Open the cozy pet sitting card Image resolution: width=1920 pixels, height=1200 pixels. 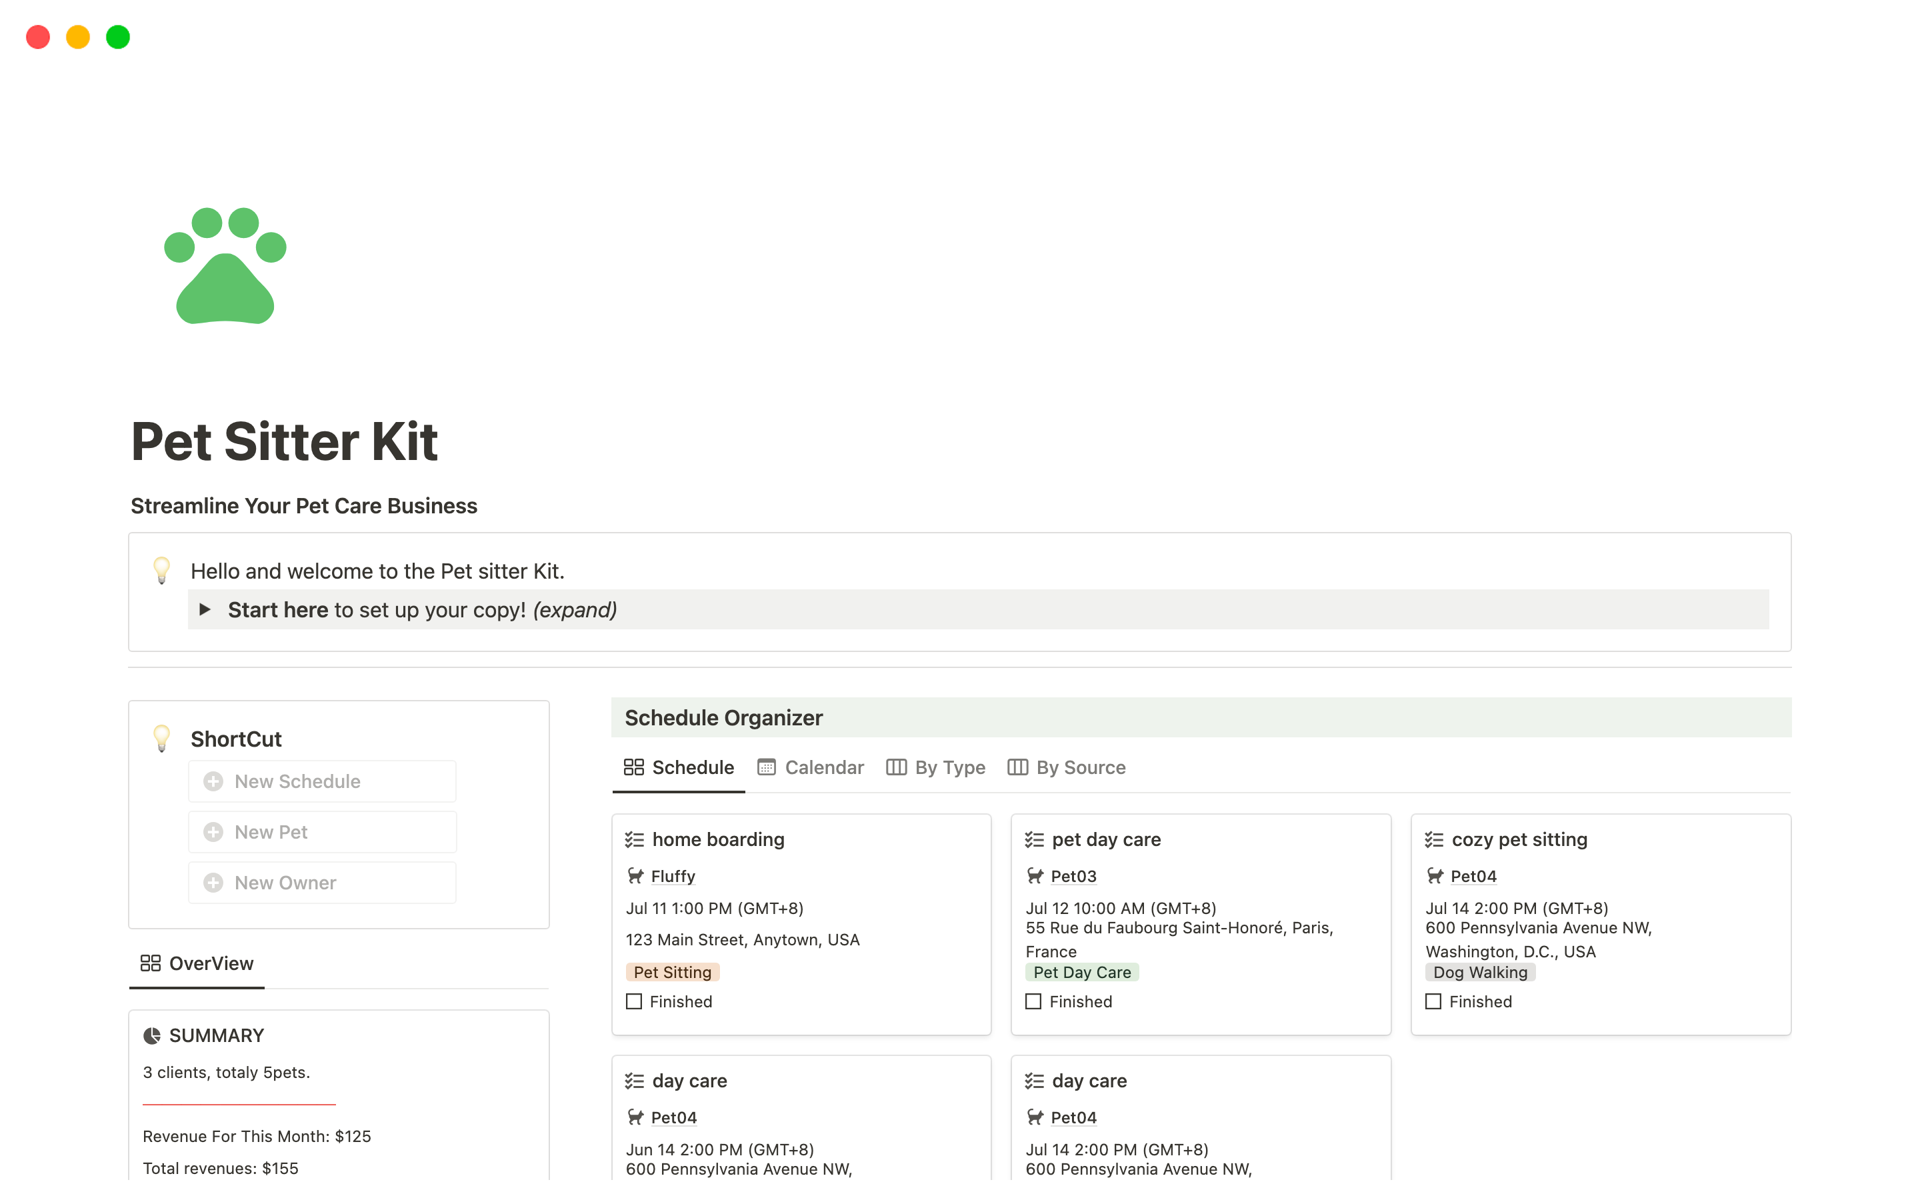pyautogui.click(x=1519, y=840)
